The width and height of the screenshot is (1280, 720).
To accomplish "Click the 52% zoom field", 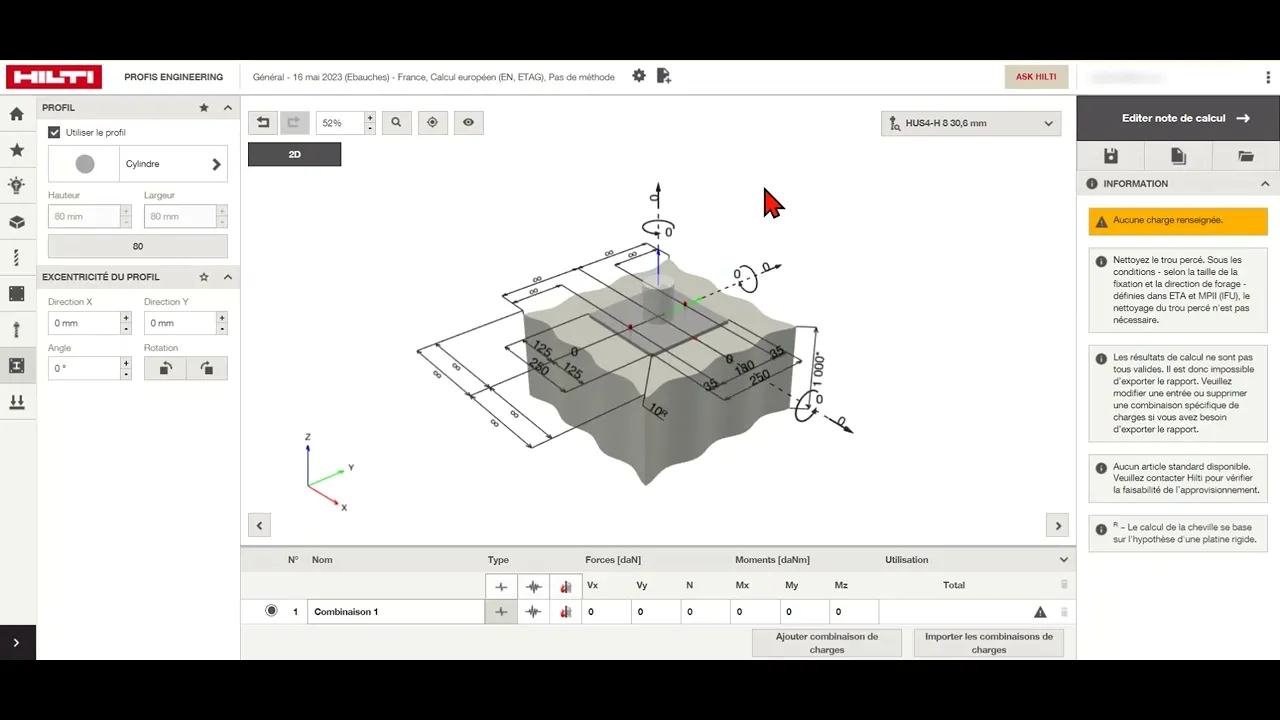I will click(340, 122).
